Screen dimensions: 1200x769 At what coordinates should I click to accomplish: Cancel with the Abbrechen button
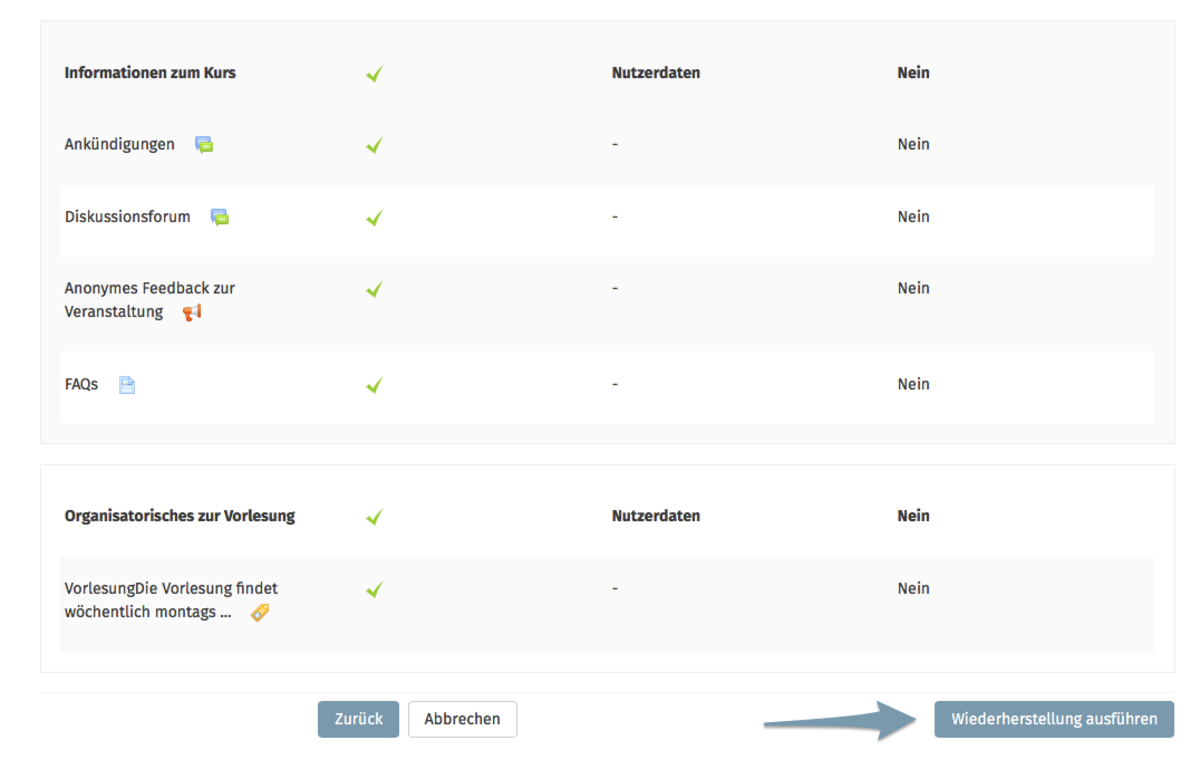coord(462,719)
